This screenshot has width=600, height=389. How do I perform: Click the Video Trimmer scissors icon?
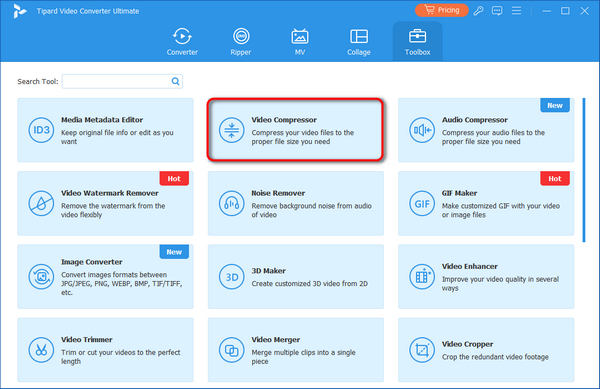[41, 350]
